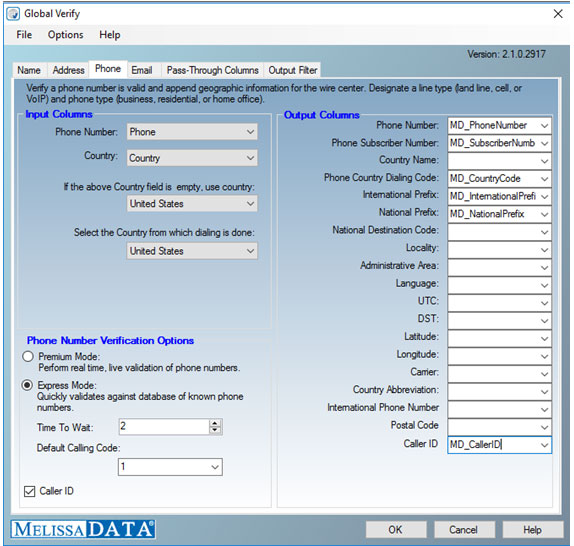The image size is (574, 546).
Task: Expand the National Prefix output dropdown
Action: click(x=544, y=214)
